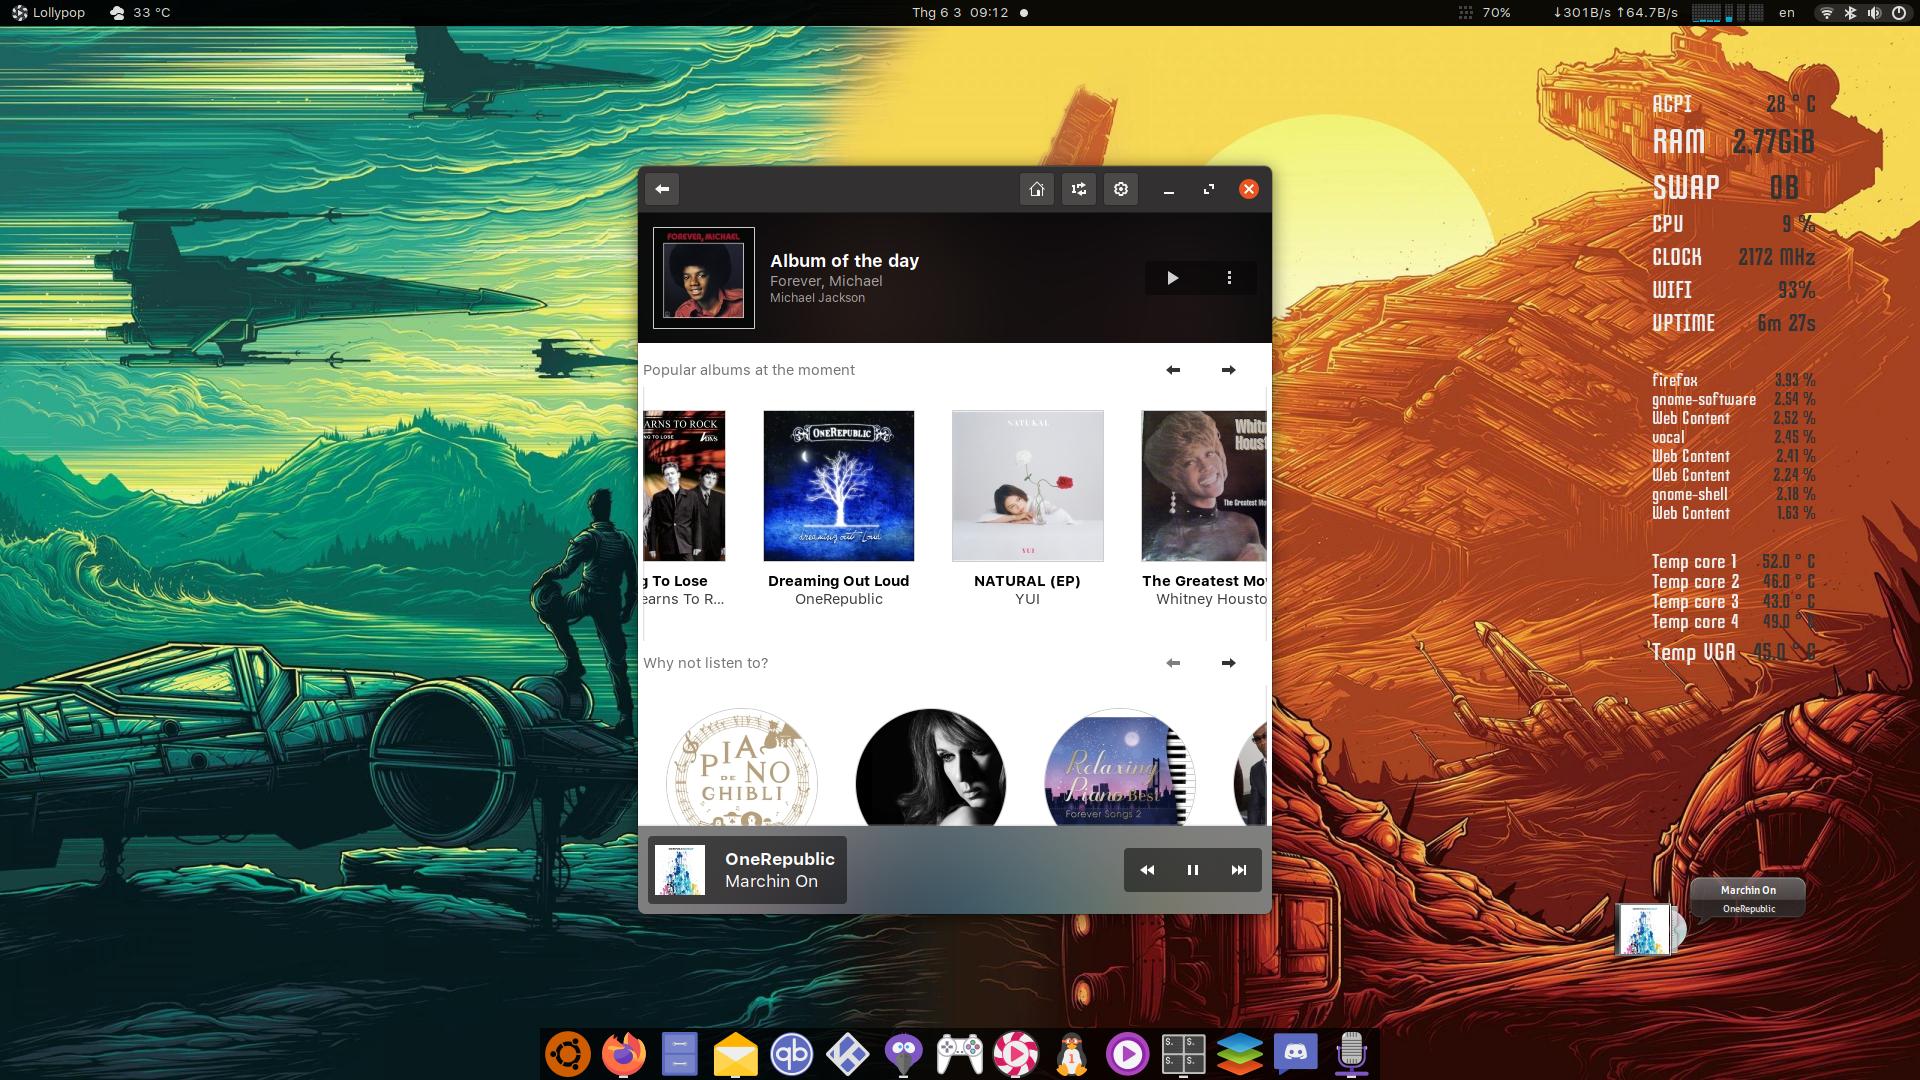Image resolution: width=1920 pixels, height=1080 pixels.
Task: Play the album of the day
Action: click(1173, 278)
